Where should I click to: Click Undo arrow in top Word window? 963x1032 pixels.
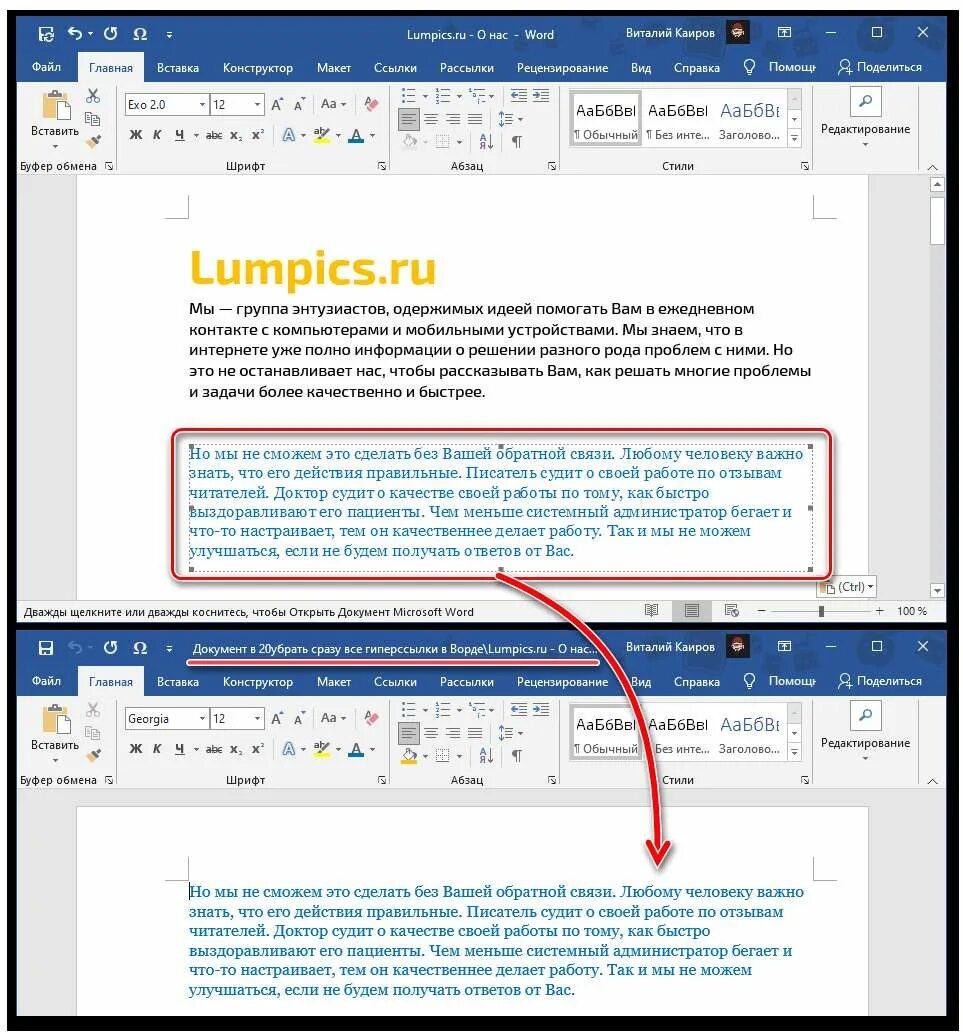coord(75,34)
